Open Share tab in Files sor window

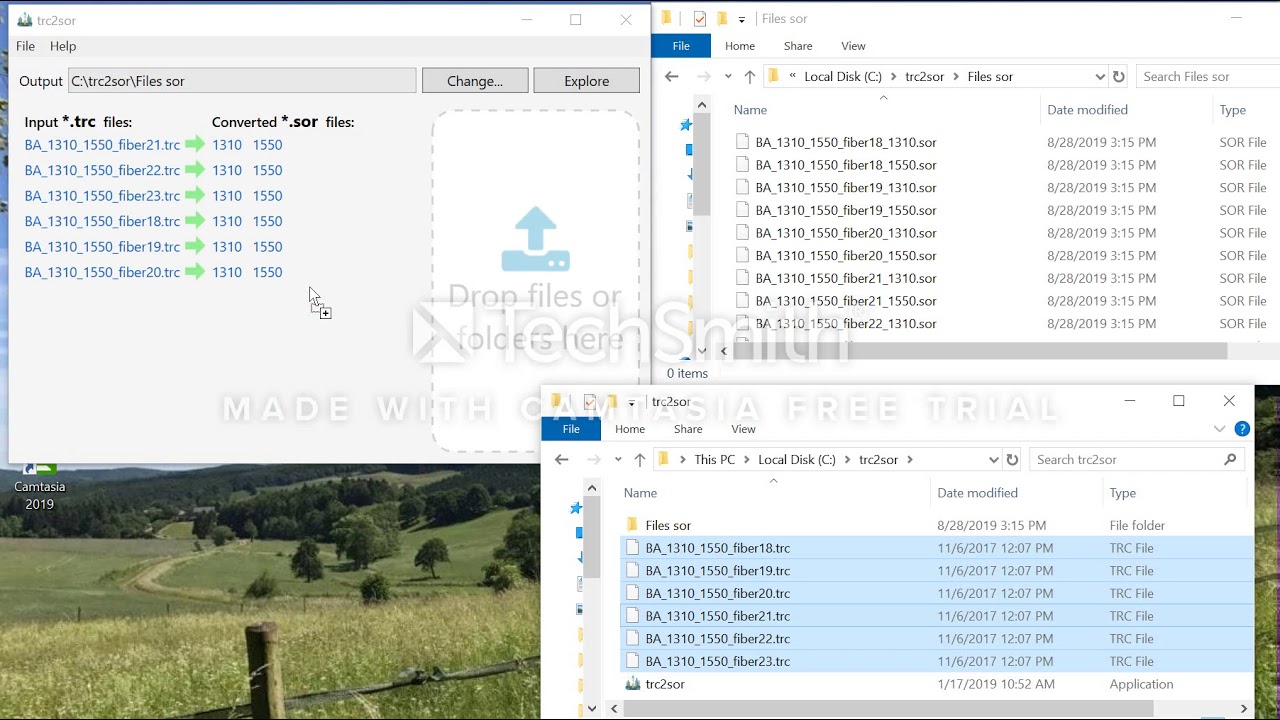click(x=798, y=46)
